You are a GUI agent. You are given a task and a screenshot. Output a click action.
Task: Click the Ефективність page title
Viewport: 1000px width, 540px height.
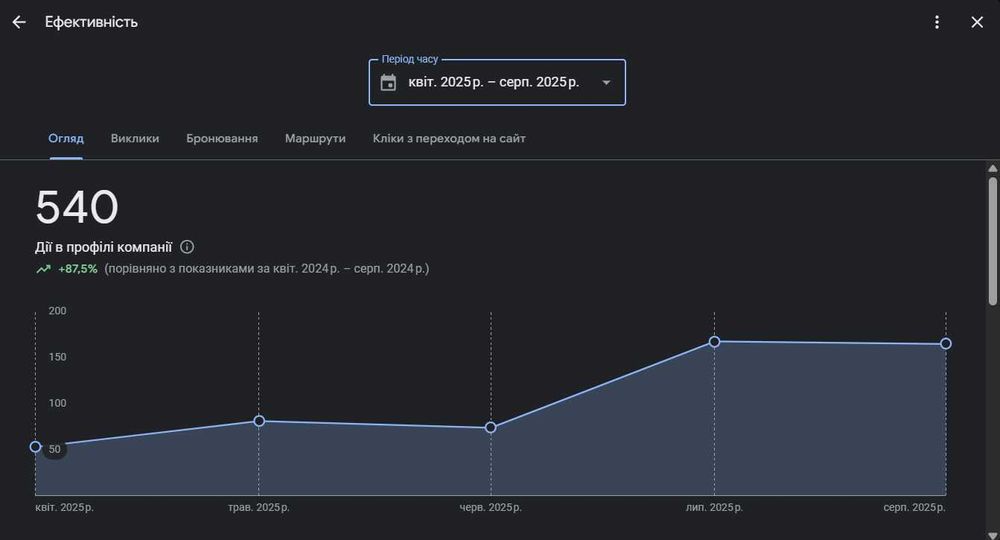point(91,22)
